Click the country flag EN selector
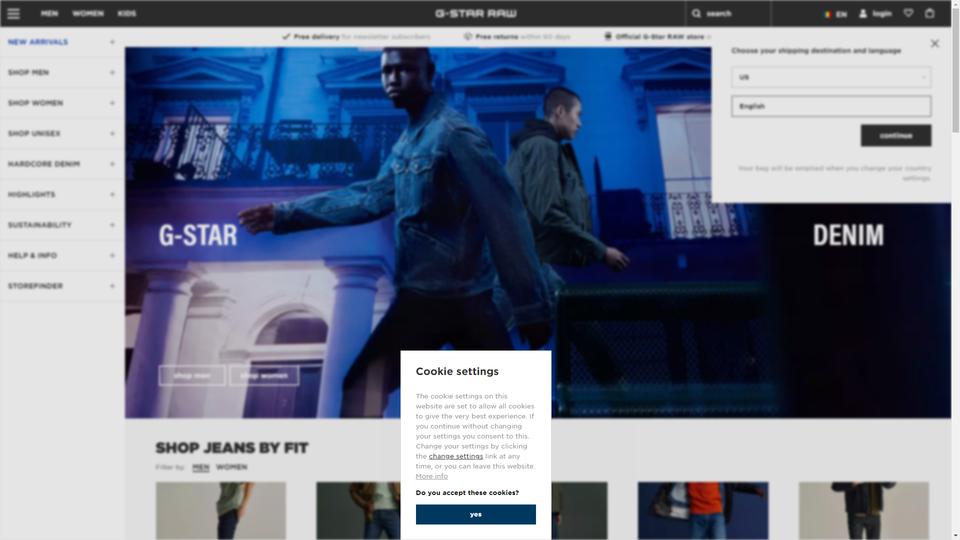 pos(836,14)
